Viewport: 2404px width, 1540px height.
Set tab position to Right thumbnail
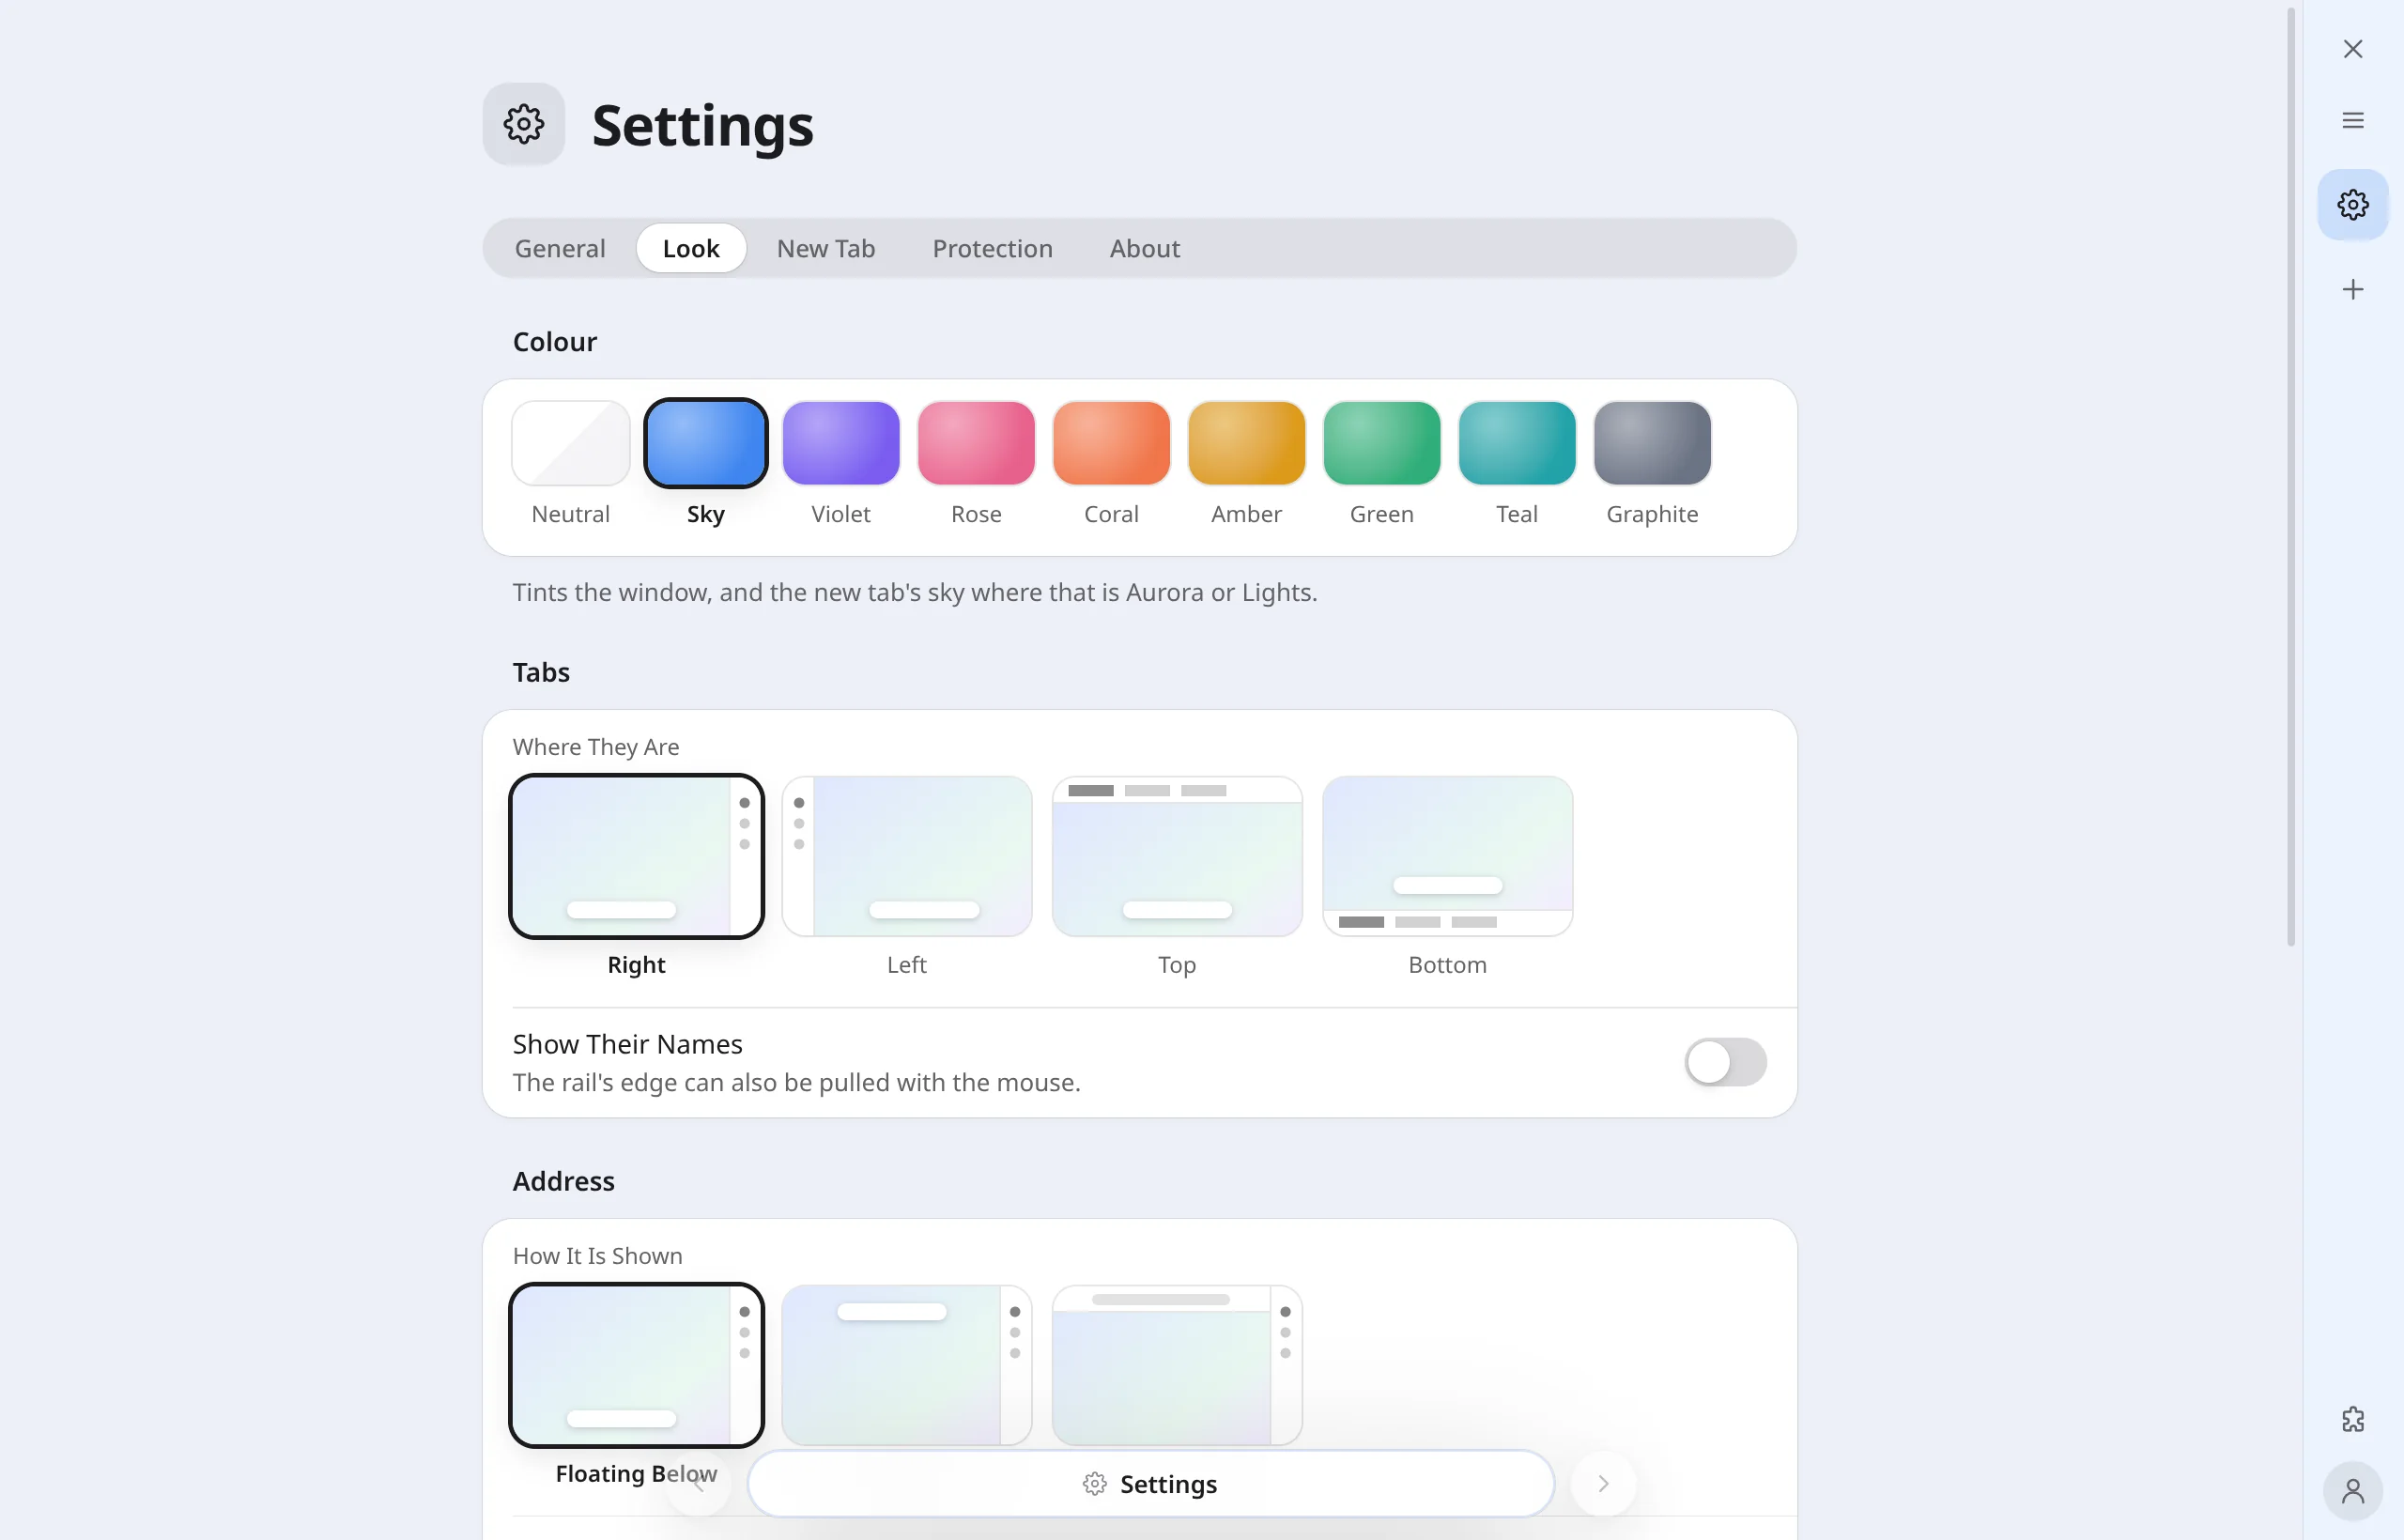click(x=636, y=856)
